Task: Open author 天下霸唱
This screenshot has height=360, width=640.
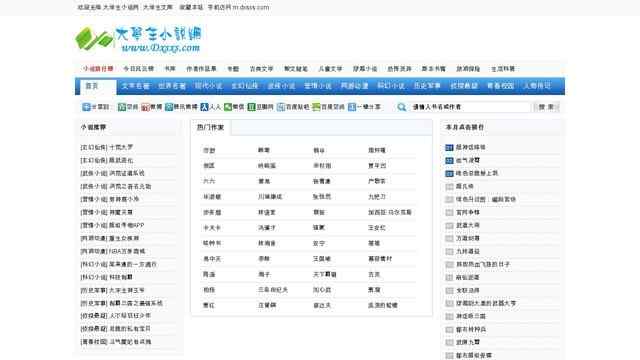Action: (324, 274)
